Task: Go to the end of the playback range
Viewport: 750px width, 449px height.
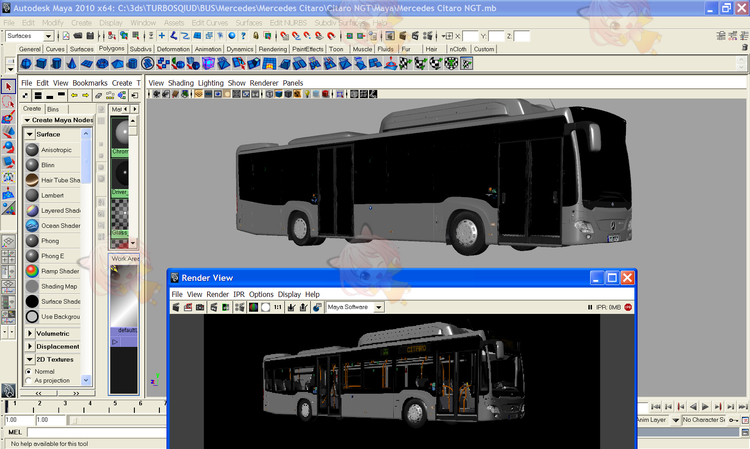Action: pos(743,406)
